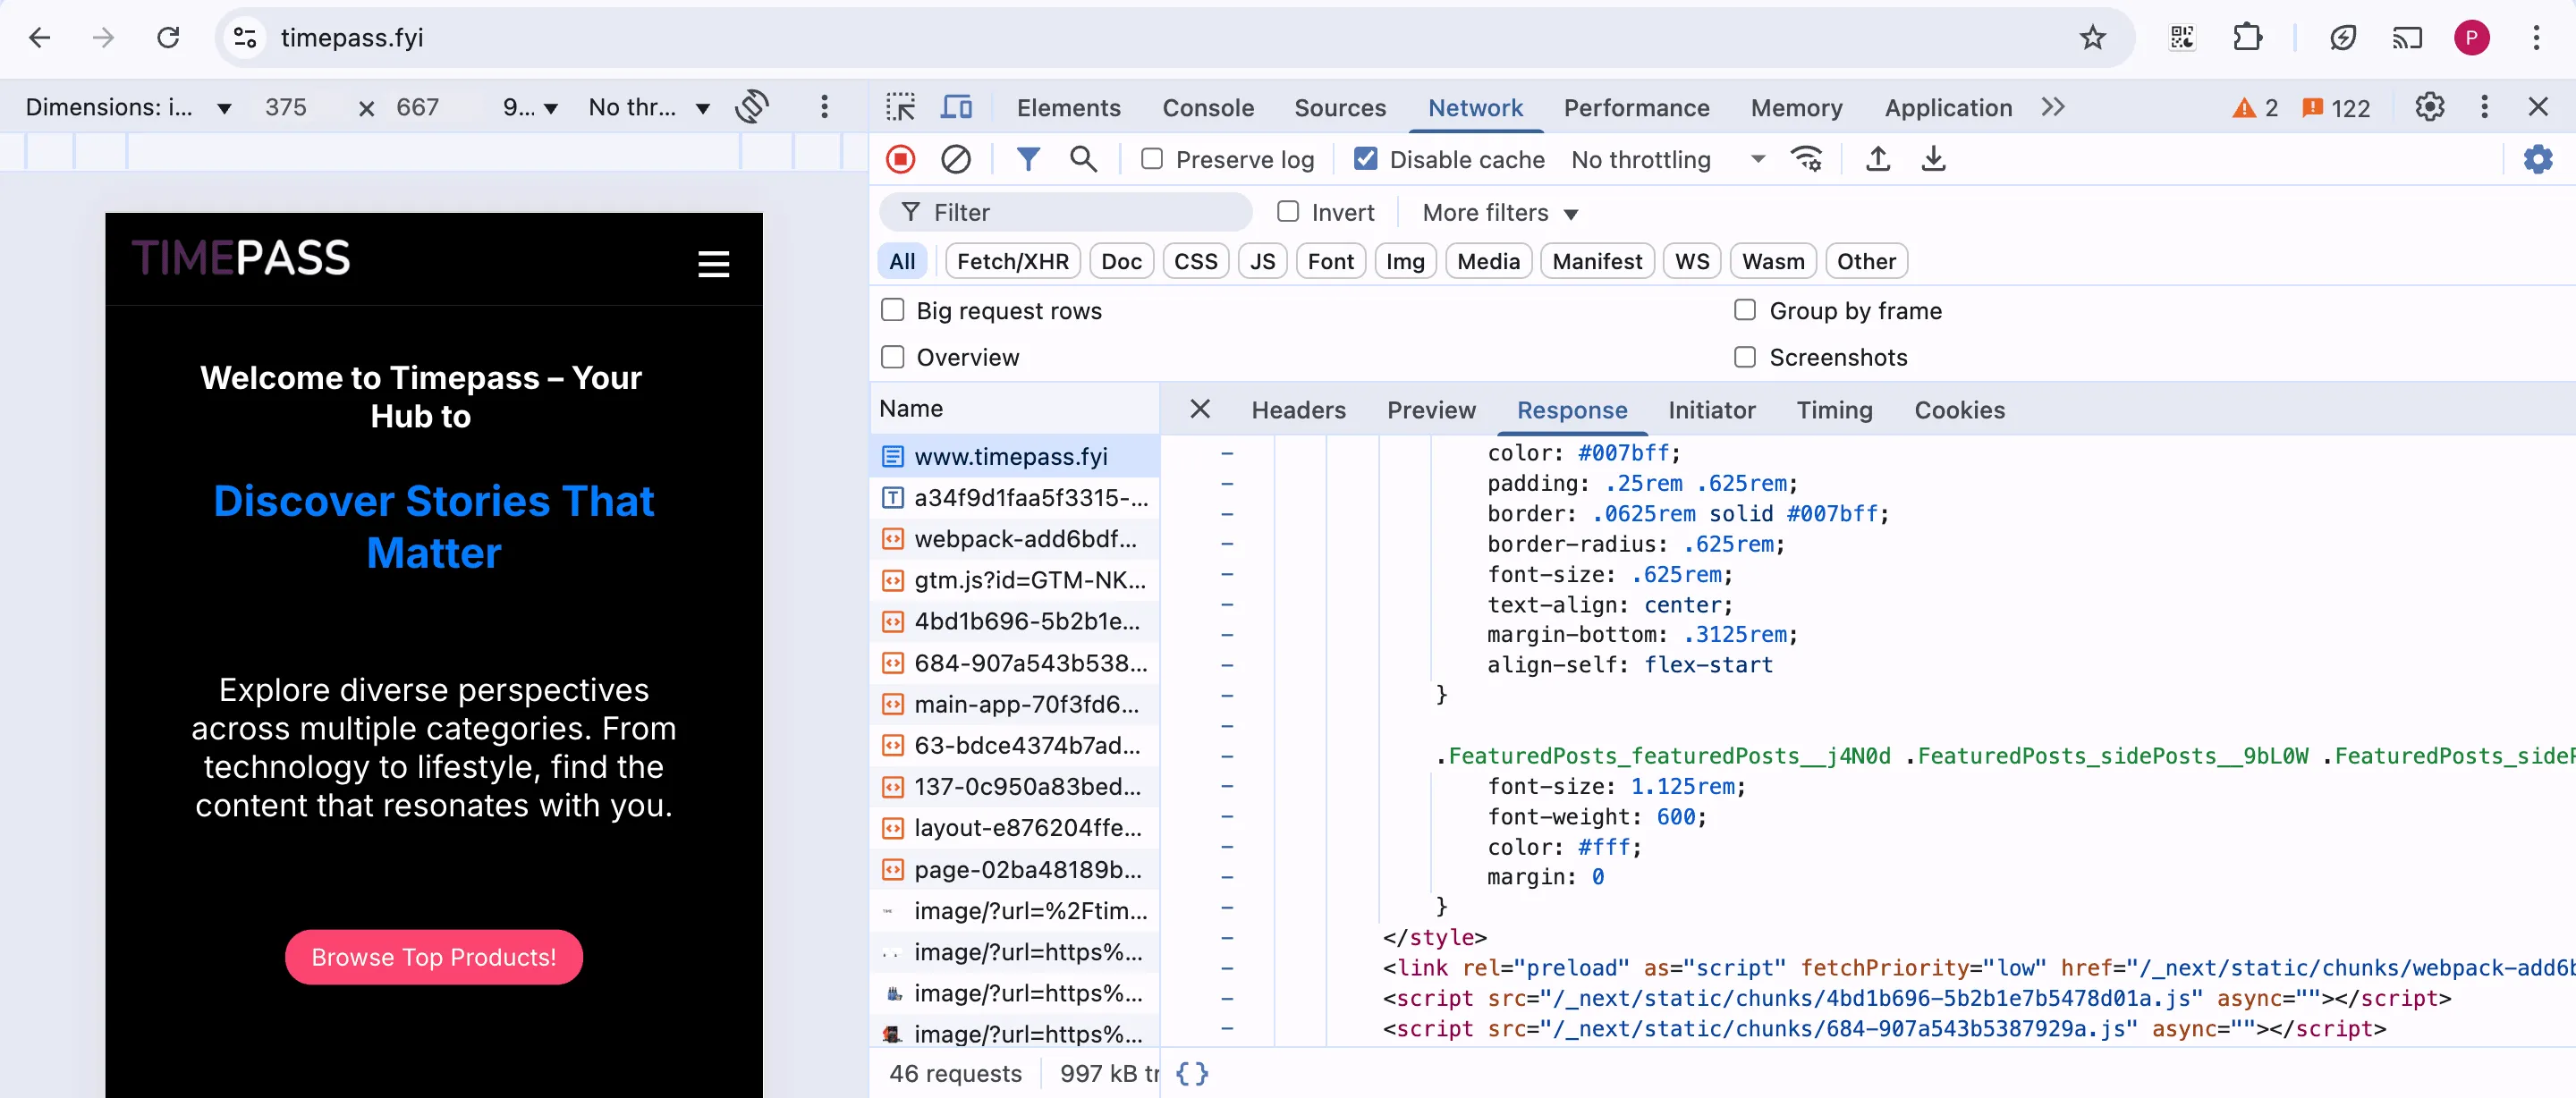Switch to the Console tab

[1207, 108]
